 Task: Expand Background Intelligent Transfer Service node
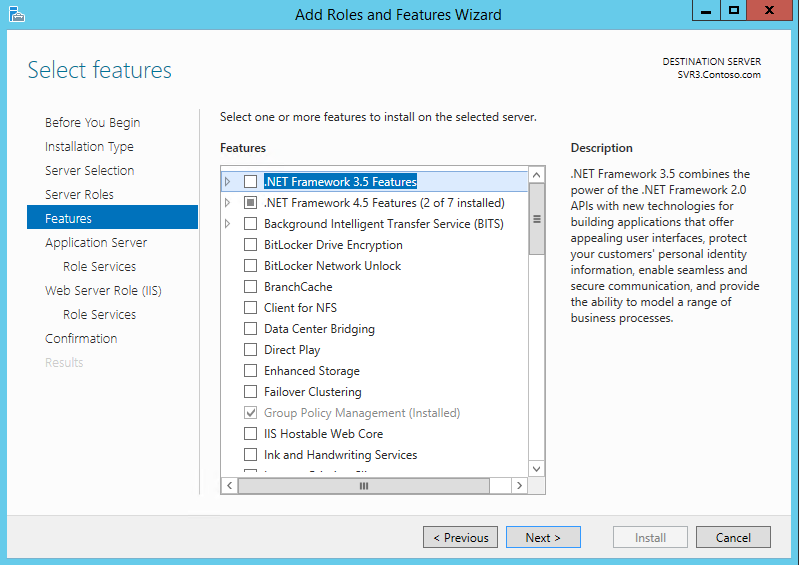tap(227, 224)
